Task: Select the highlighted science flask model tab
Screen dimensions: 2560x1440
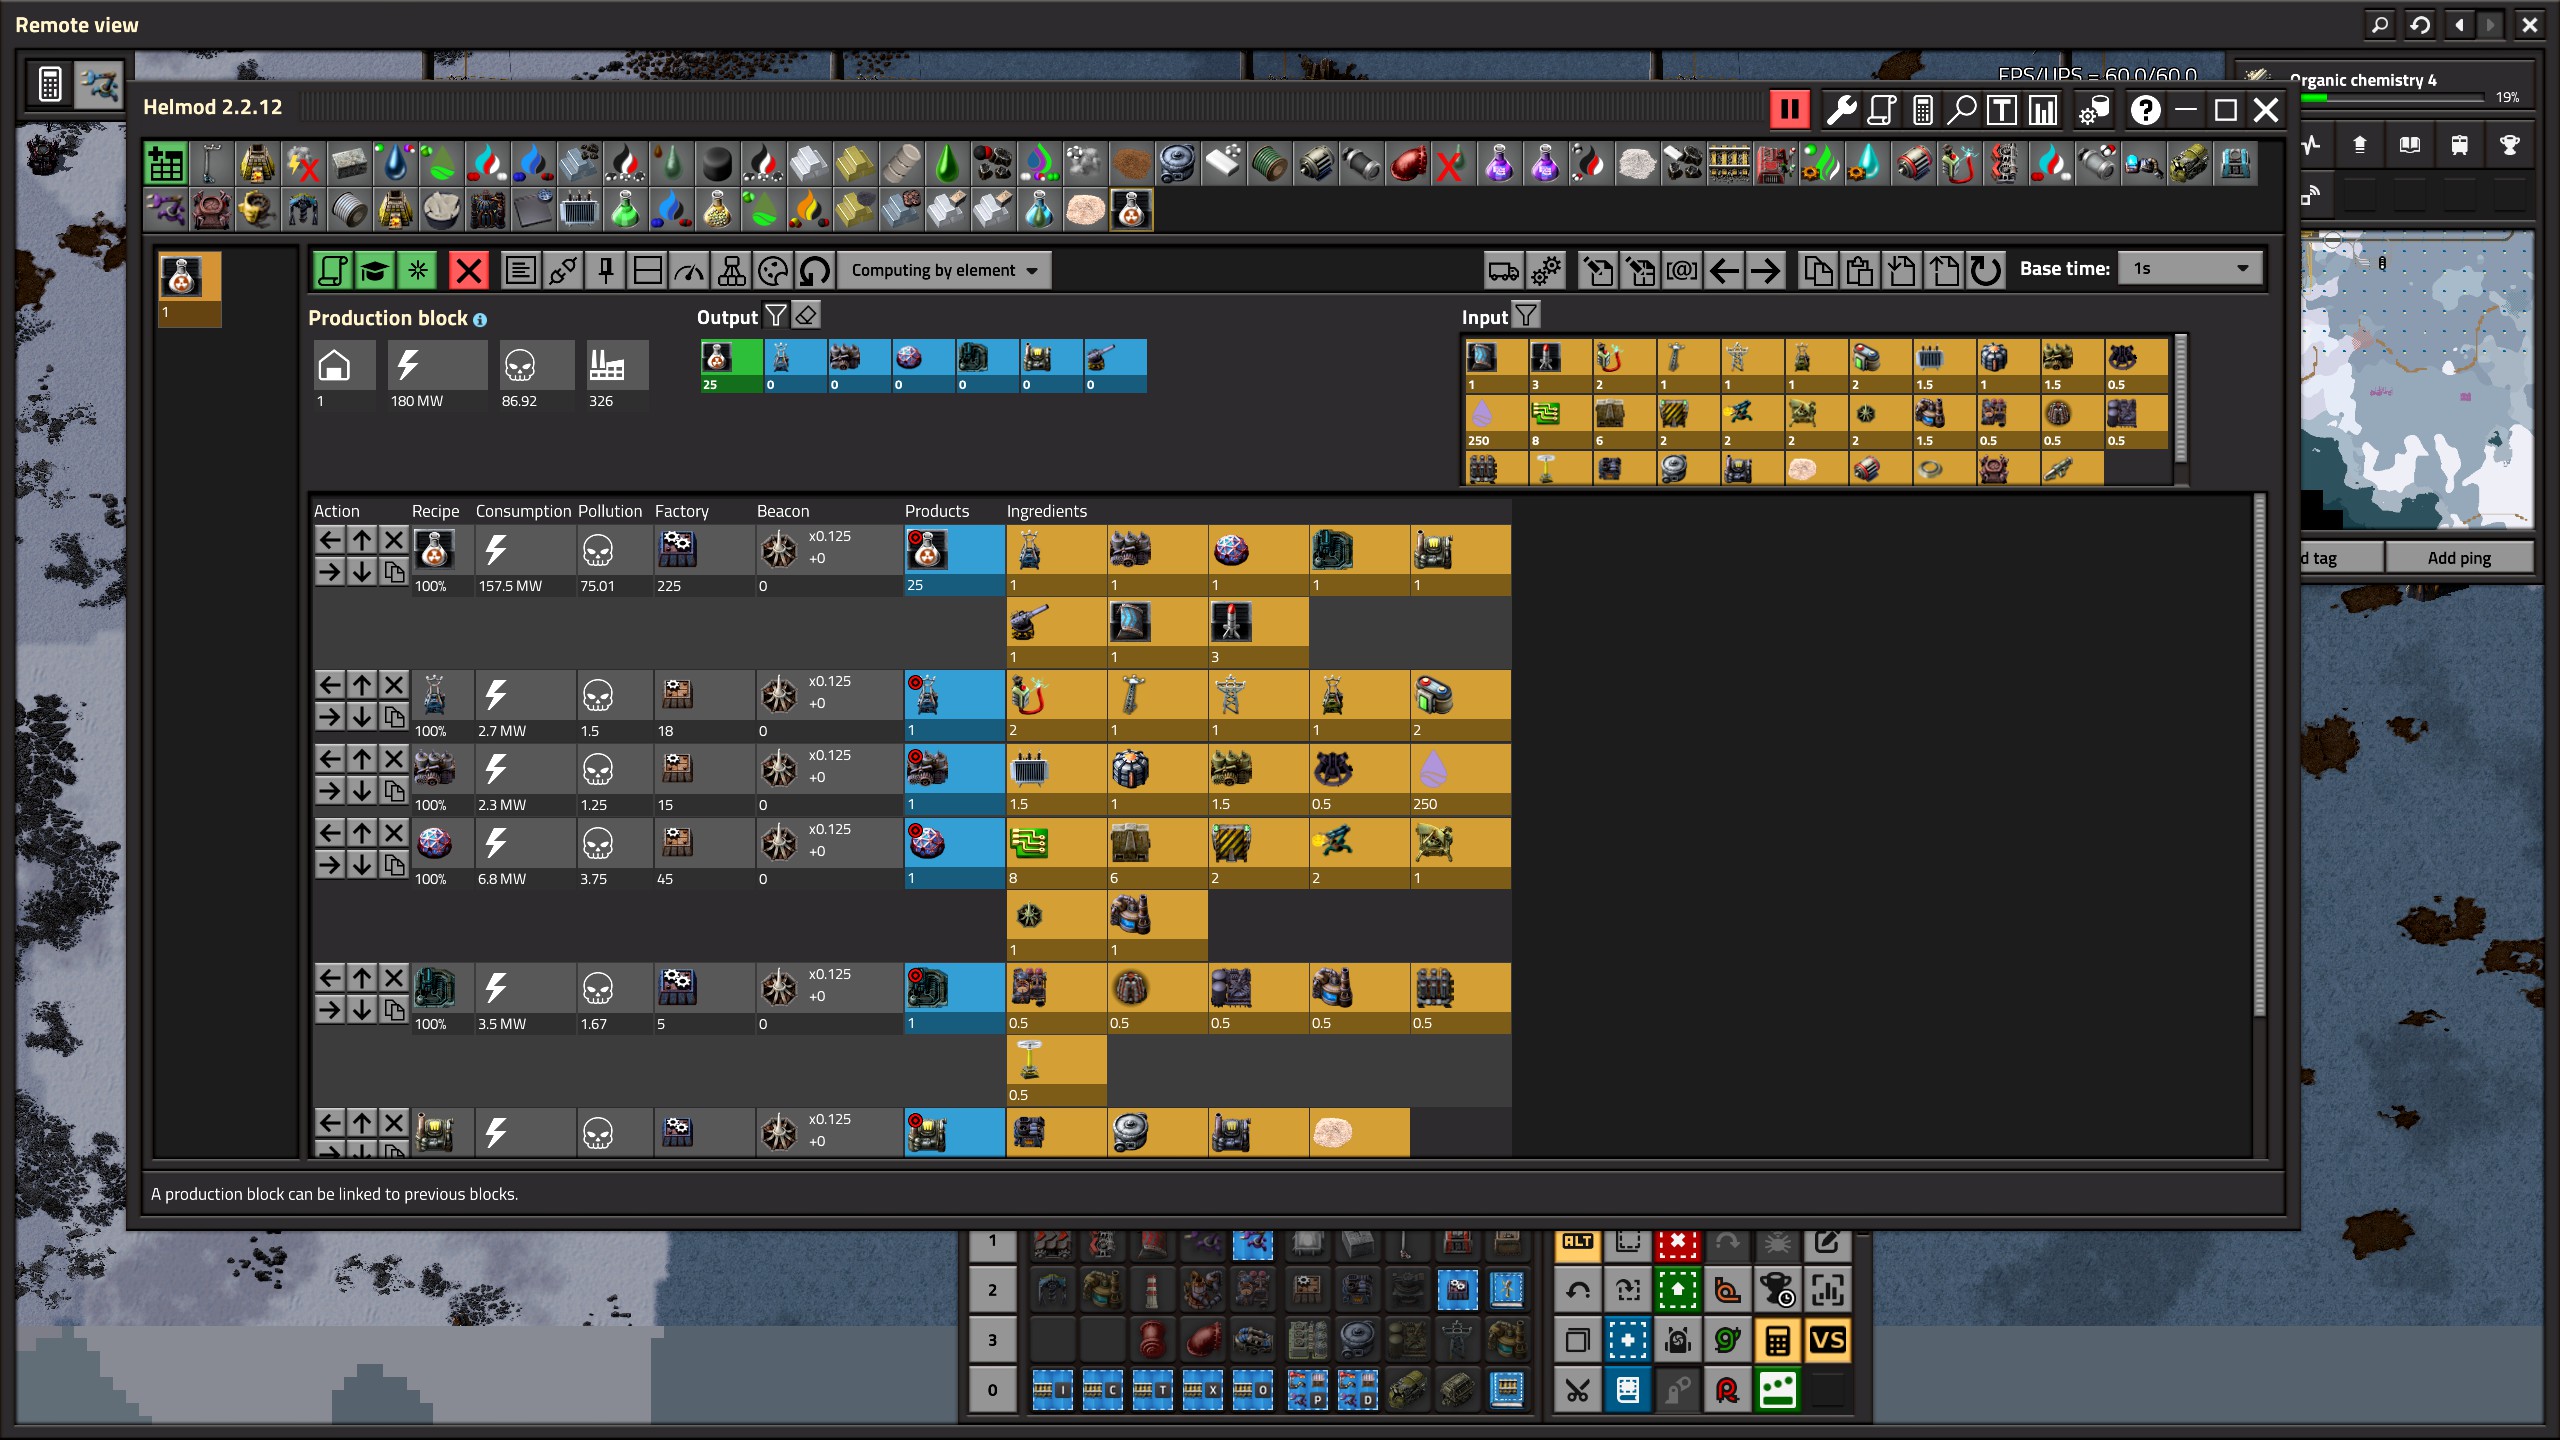Action: pos(1131,210)
